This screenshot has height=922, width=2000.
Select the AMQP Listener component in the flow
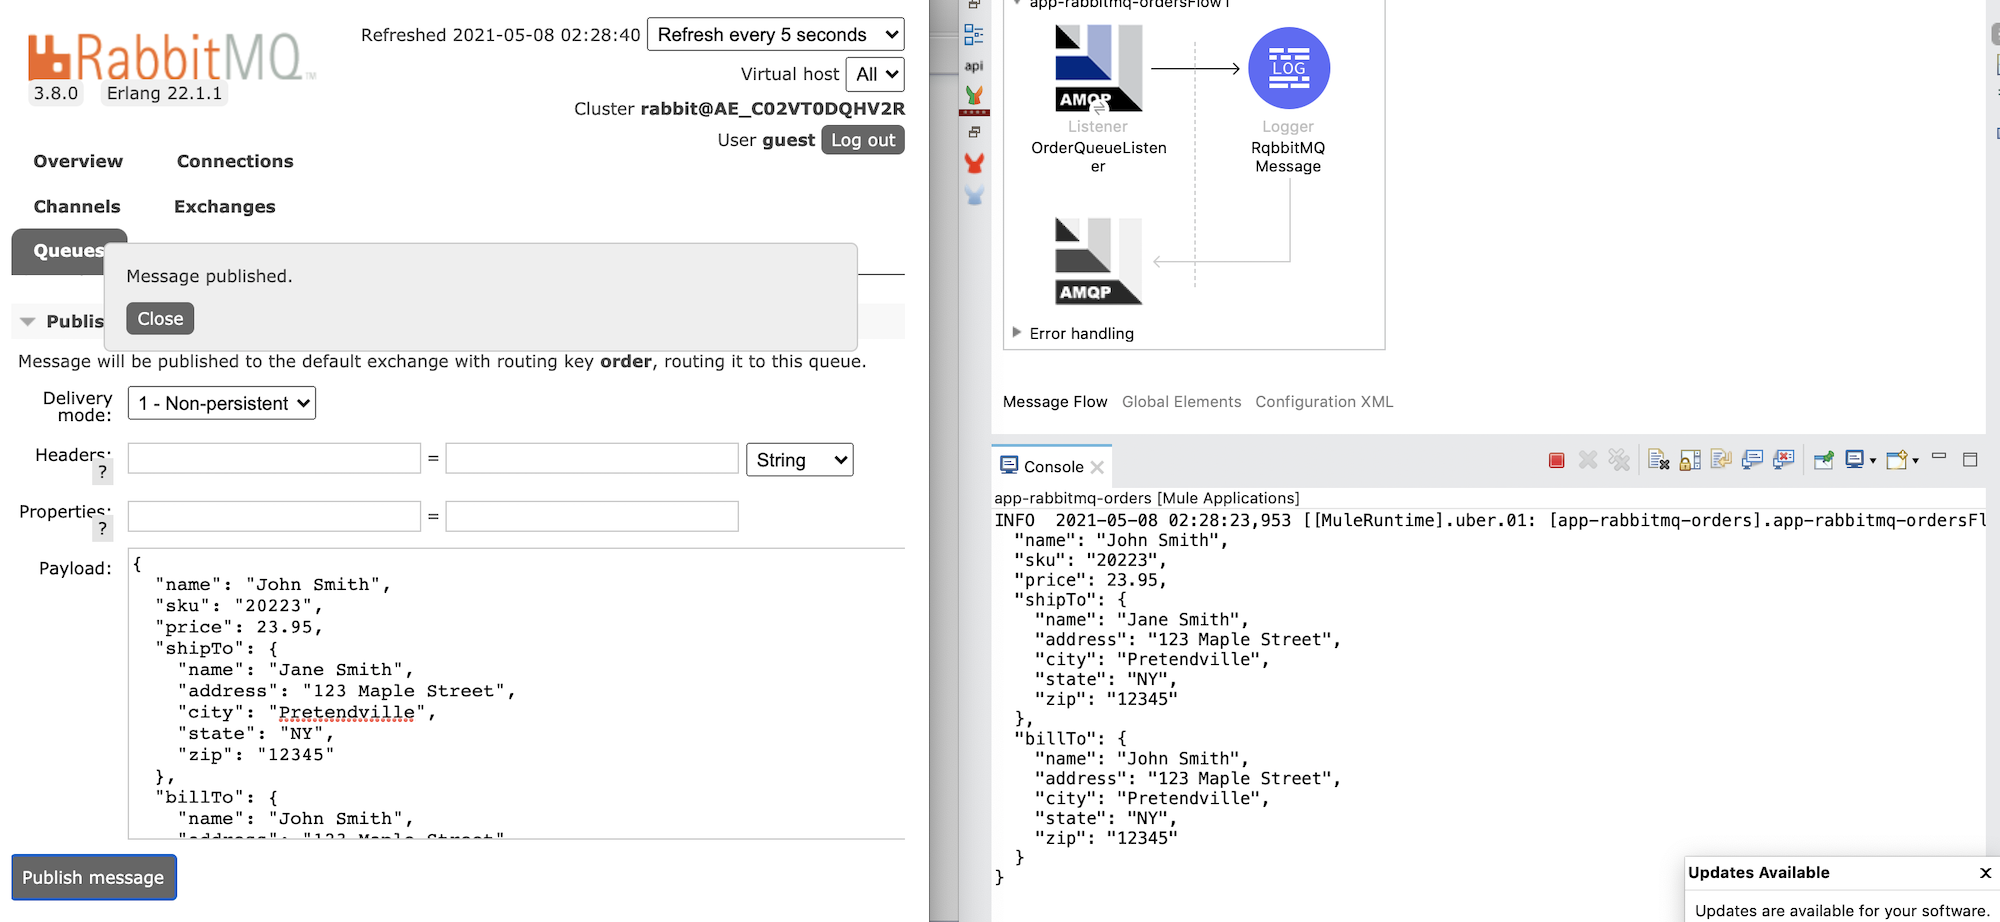click(1098, 68)
